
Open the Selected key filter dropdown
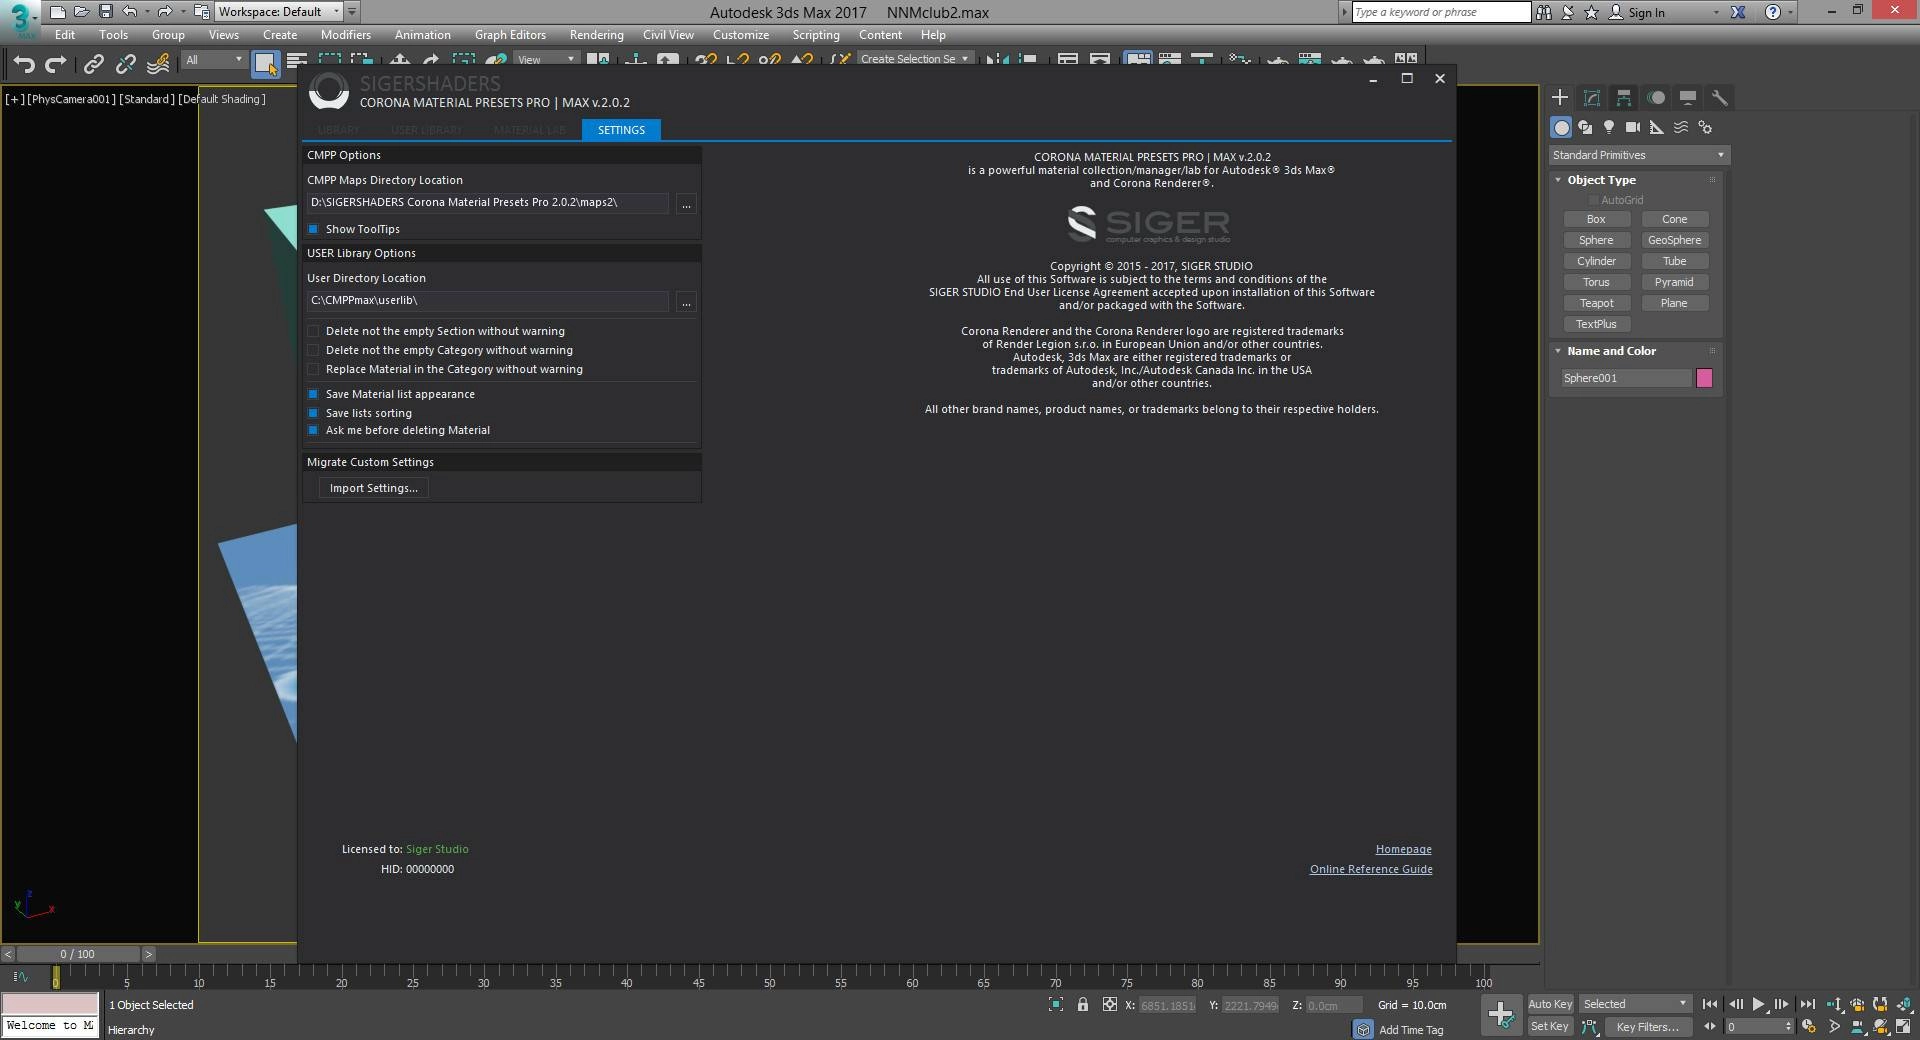coord(1635,1004)
